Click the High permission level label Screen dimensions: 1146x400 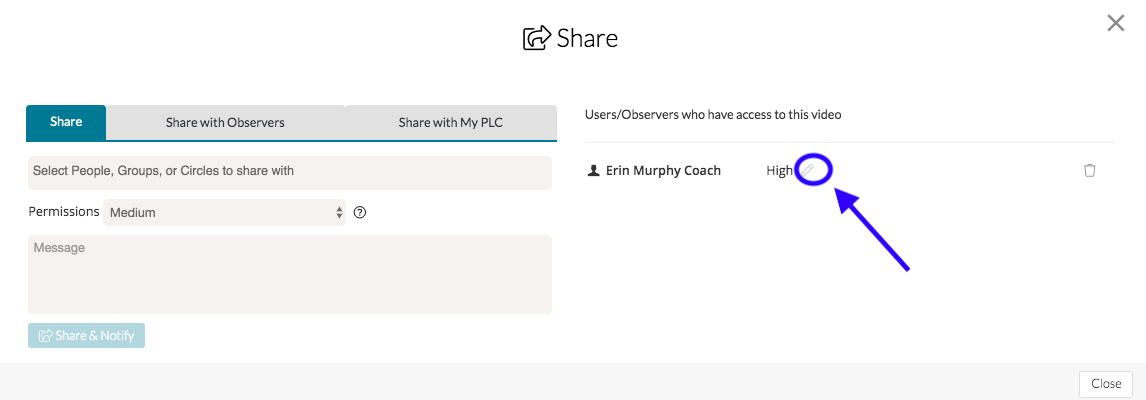pyautogui.click(x=779, y=170)
